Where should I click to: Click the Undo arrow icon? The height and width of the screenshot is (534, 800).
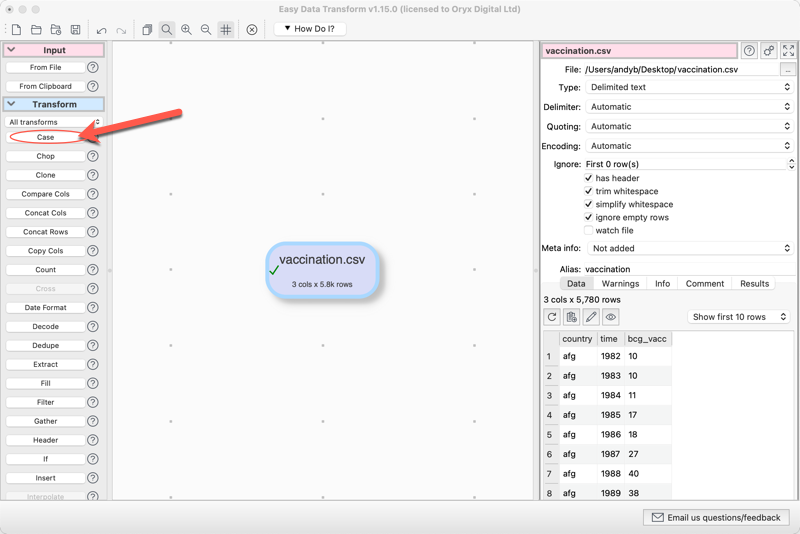click(101, 30)
